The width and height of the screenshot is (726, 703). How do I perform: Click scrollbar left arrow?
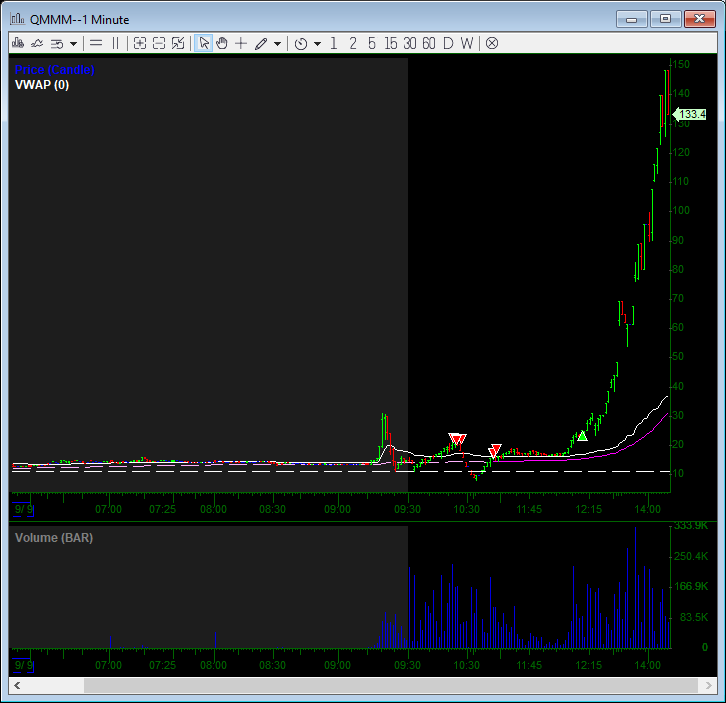click(17, 685)
